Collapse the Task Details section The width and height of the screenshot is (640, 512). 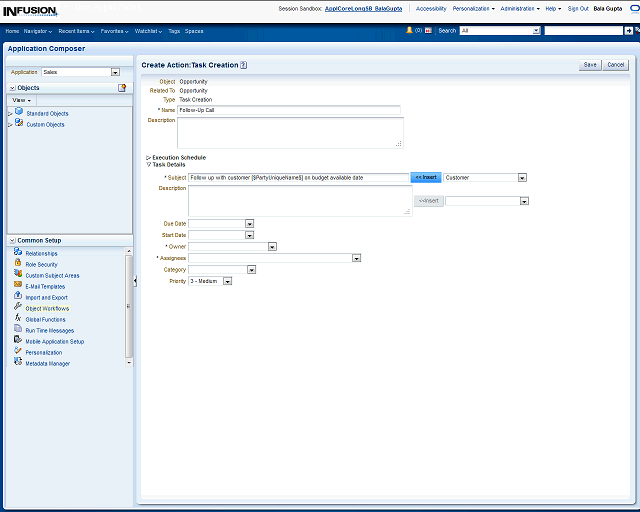click(x=149, y=164)
